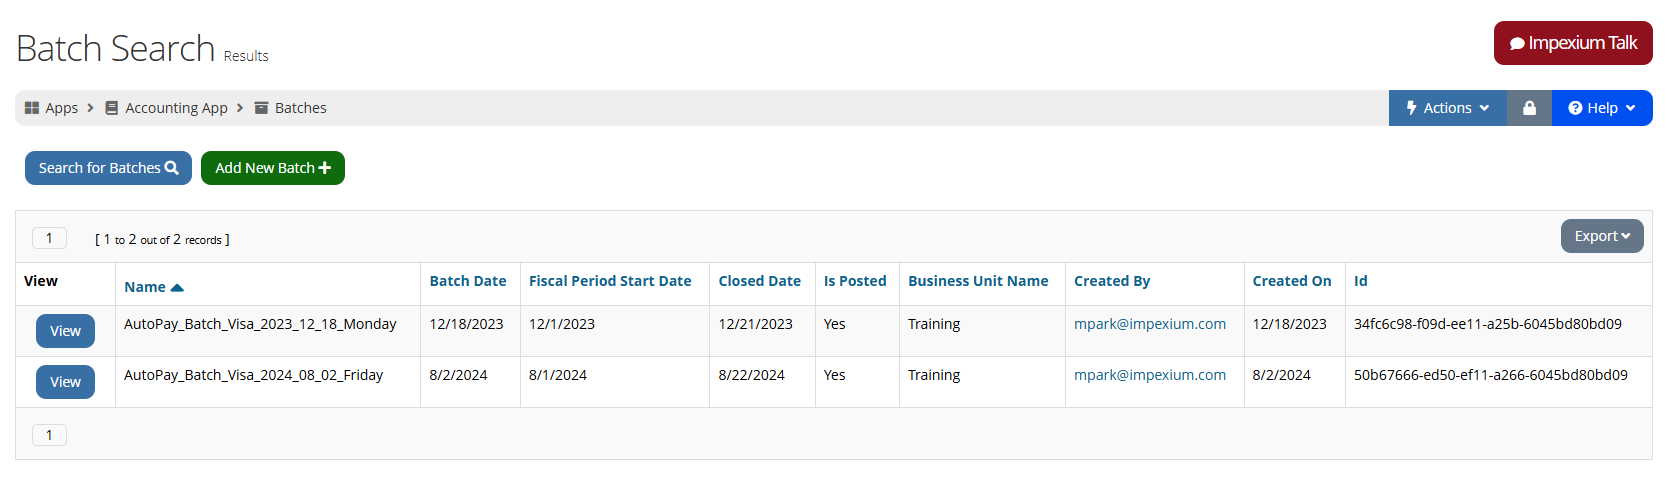Open mpark@impexium.com link in first row

1150,324
